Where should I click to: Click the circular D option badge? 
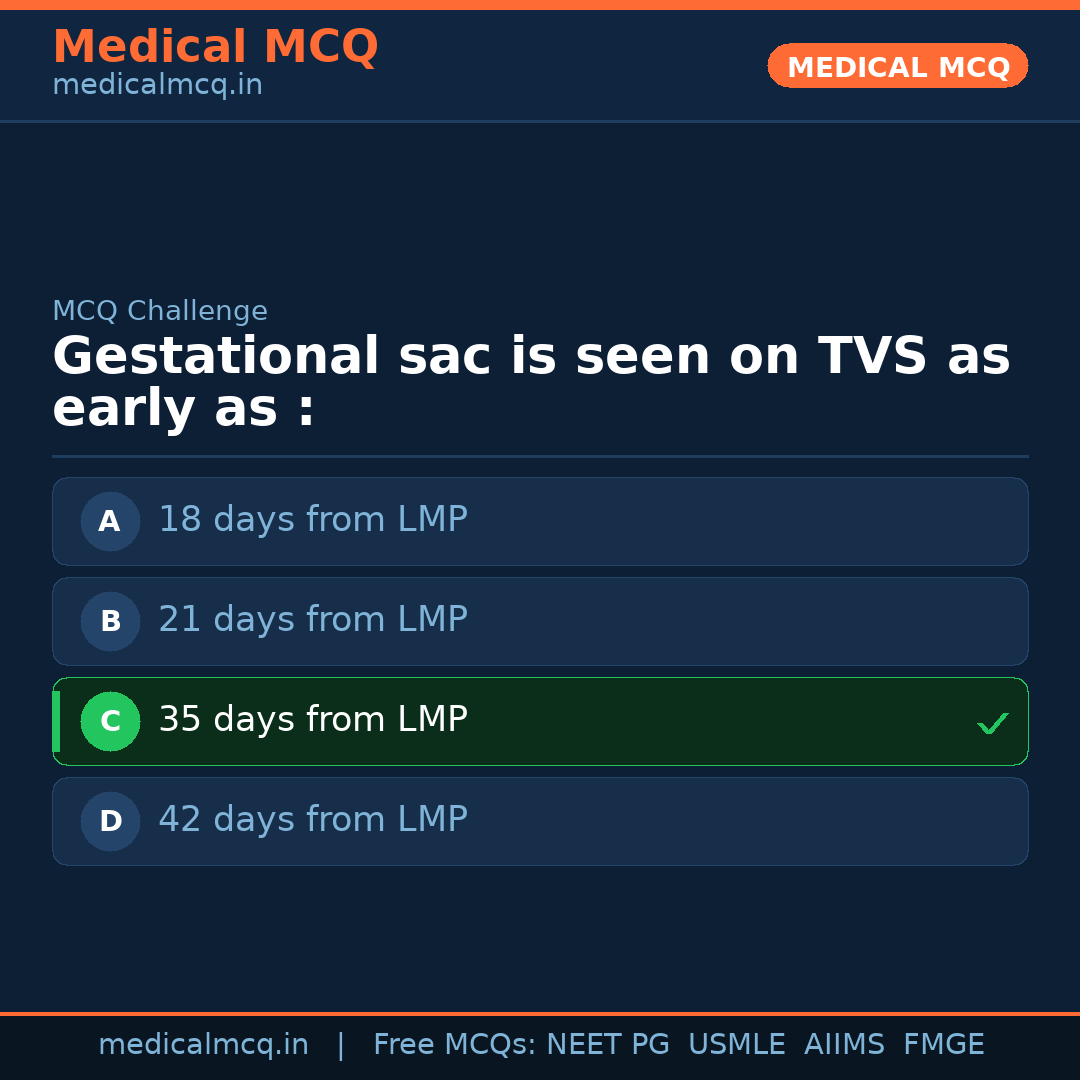point(110,821)
